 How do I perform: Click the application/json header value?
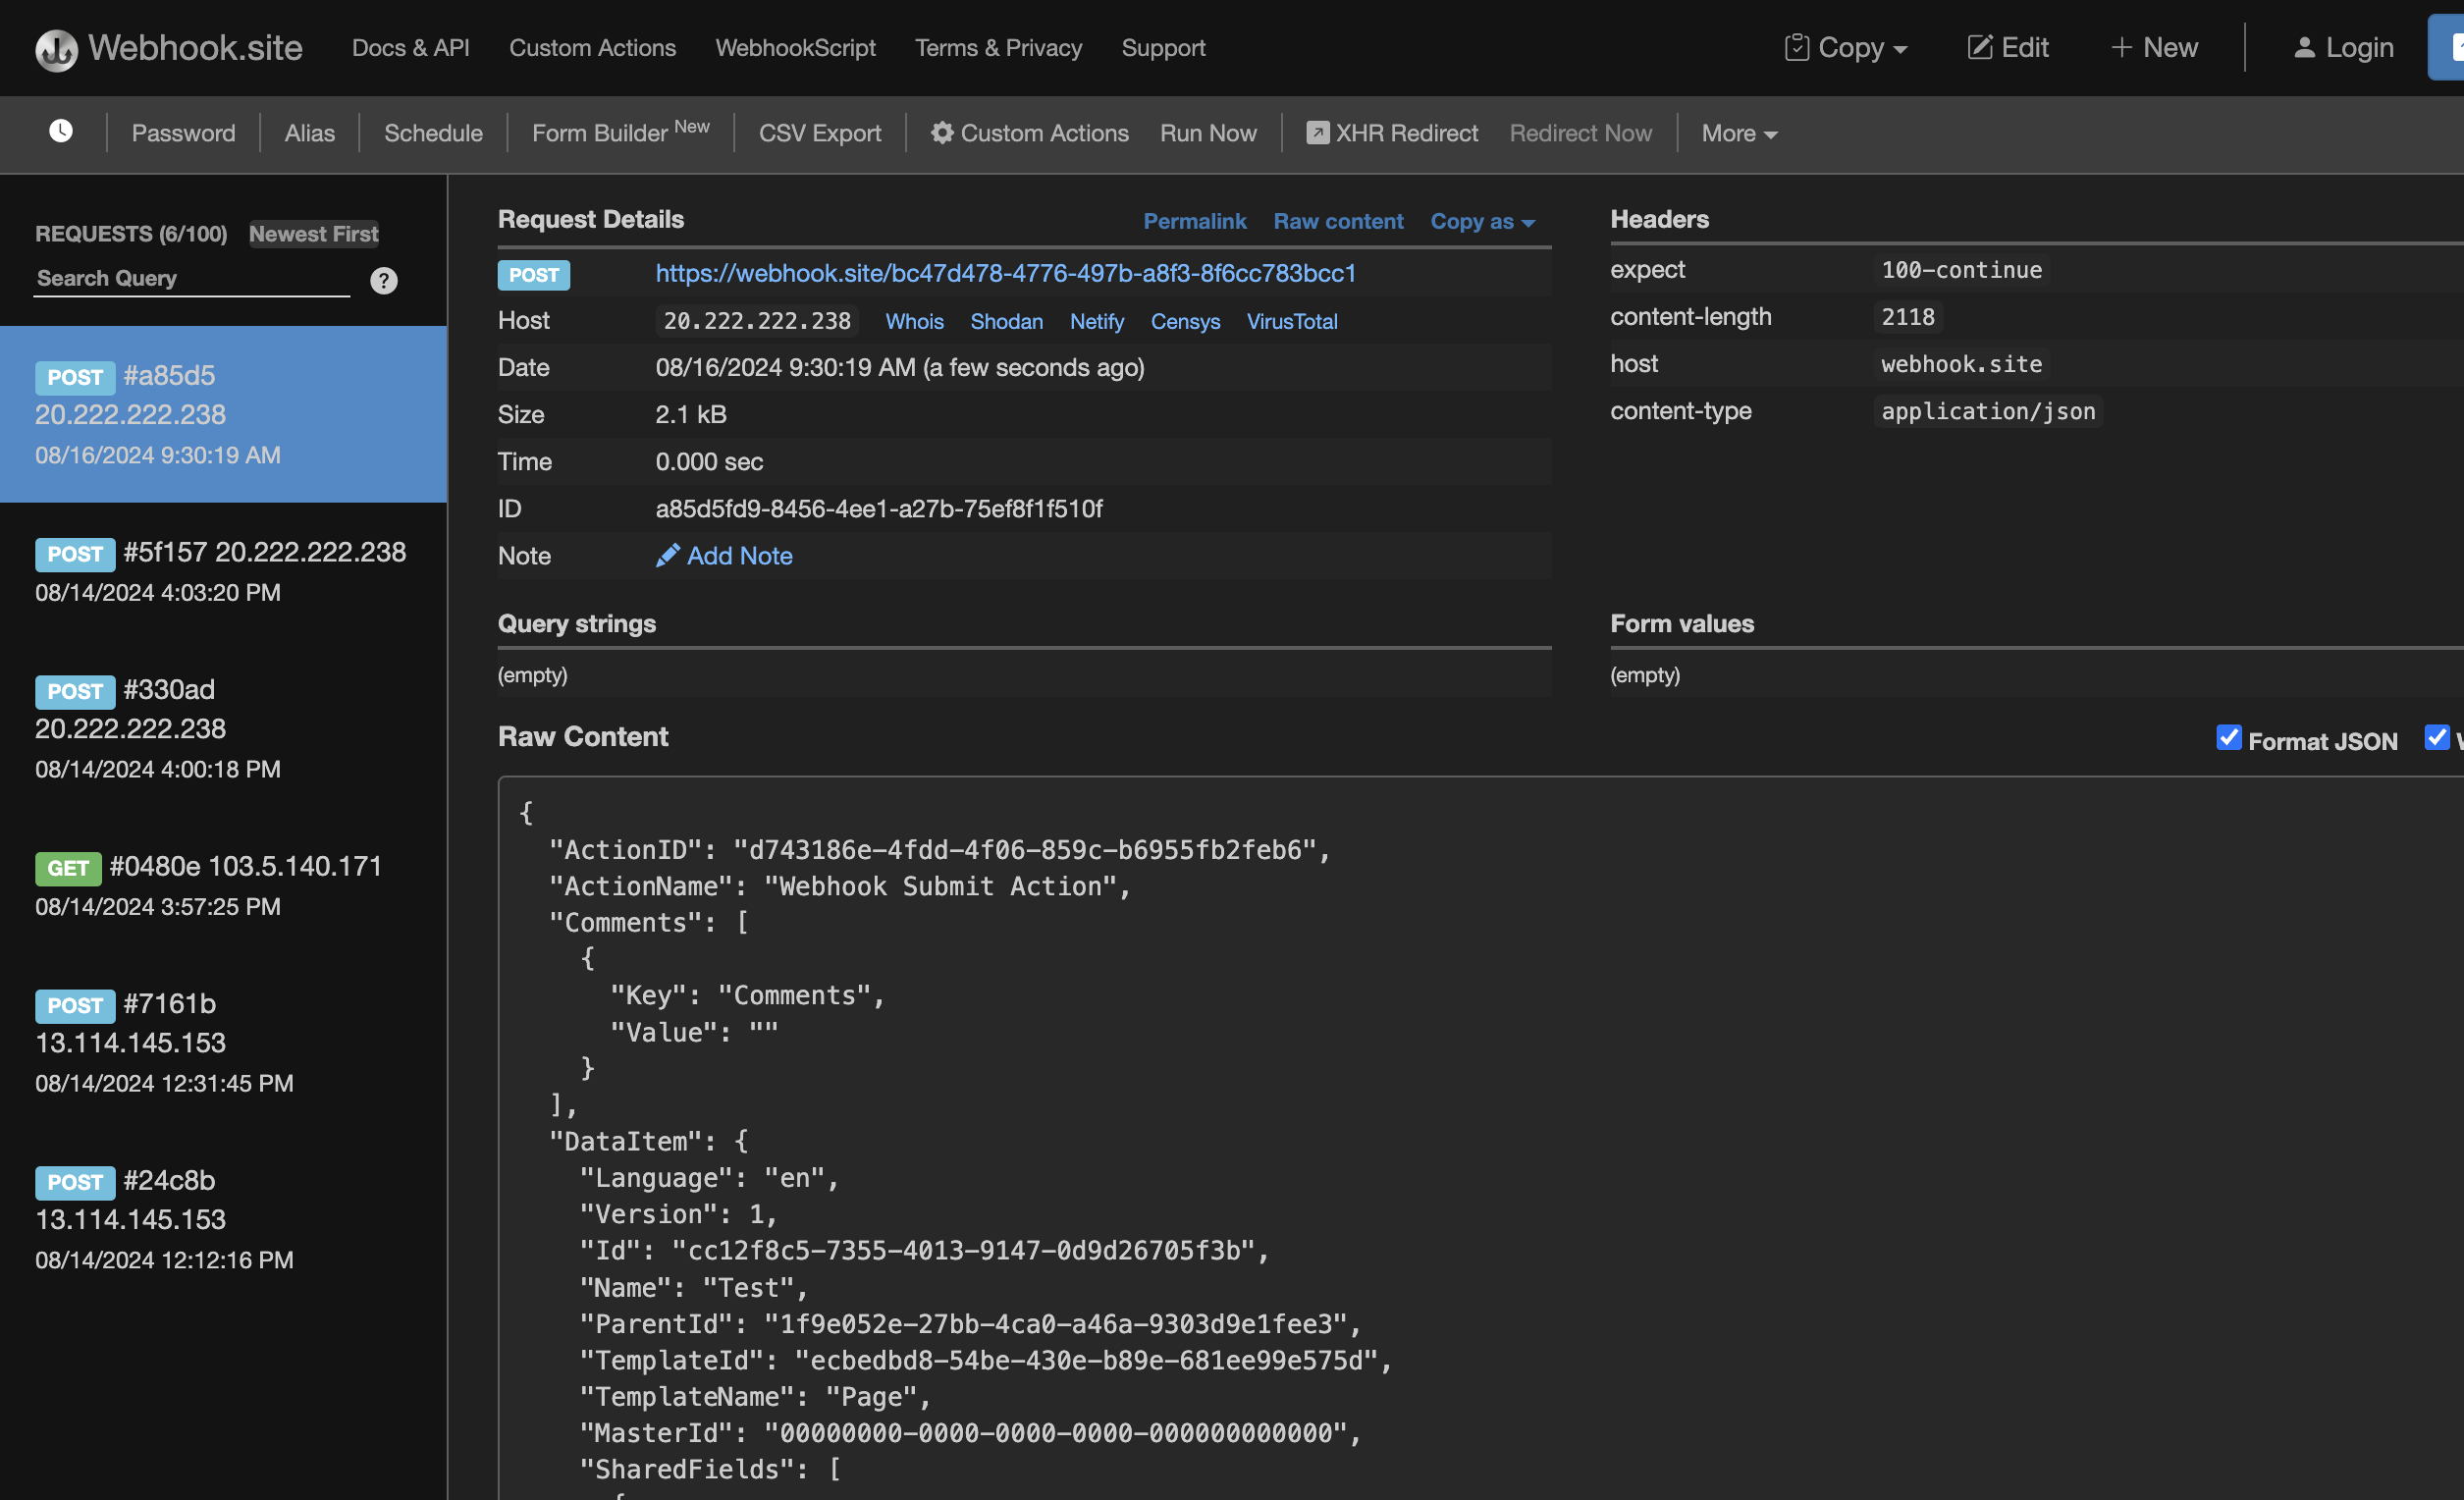(1988, 411)
